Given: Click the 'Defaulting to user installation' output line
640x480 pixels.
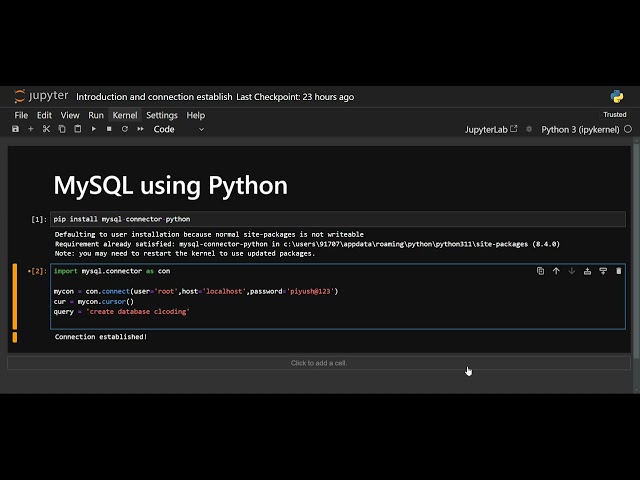Looking at the screenshot, I should 209,234.
